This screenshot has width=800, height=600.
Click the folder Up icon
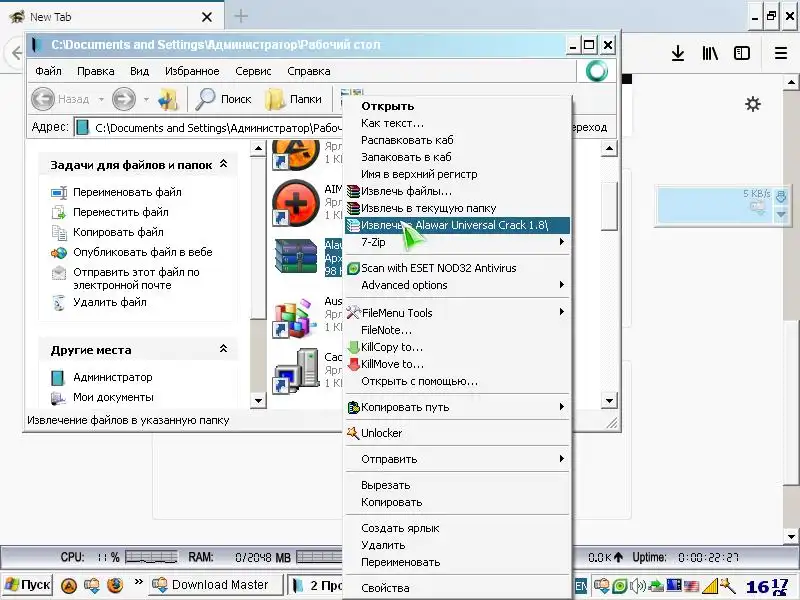[168, 99]
